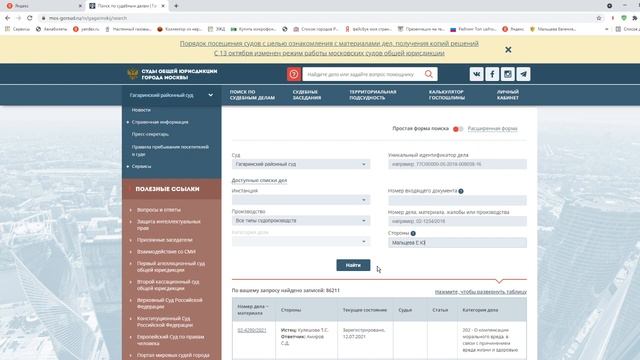Image resolution: width=640 pixels, height=360 pixels.
Task: Click the info icon next to Стороны
Action: point(413,233)
